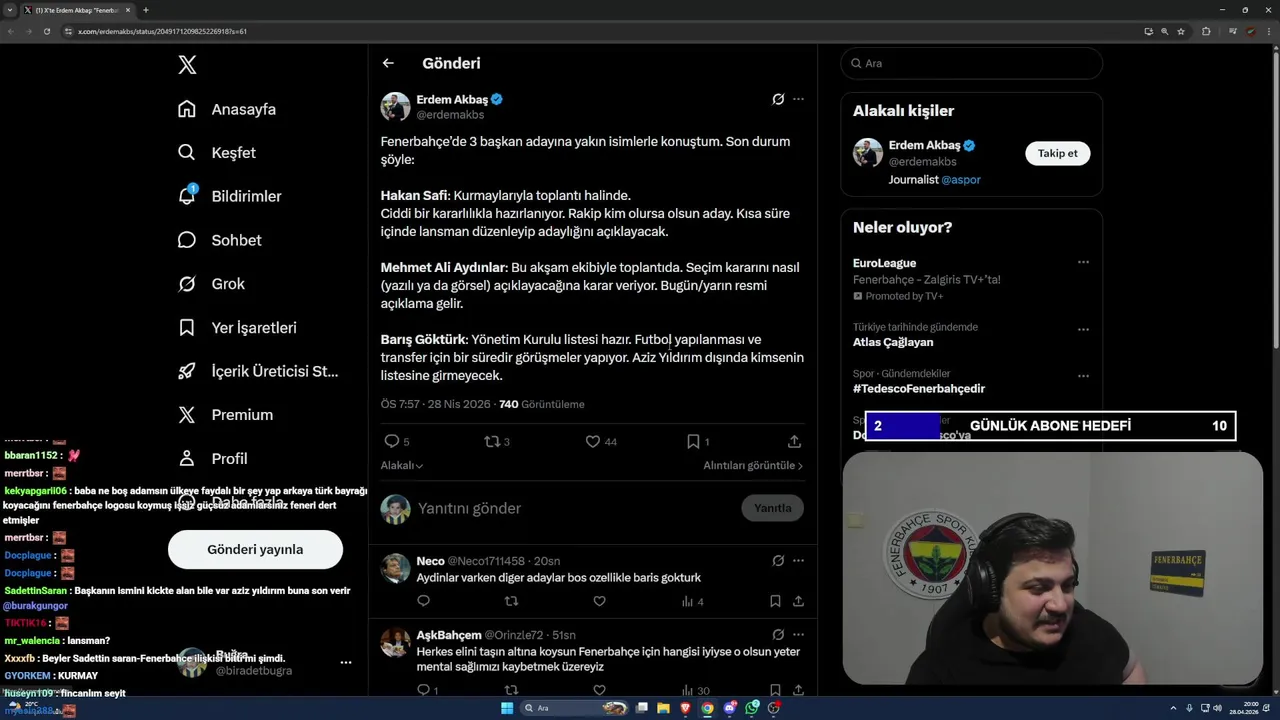
Task: Click Grok explain icon on main post
Action: point(778,99)
